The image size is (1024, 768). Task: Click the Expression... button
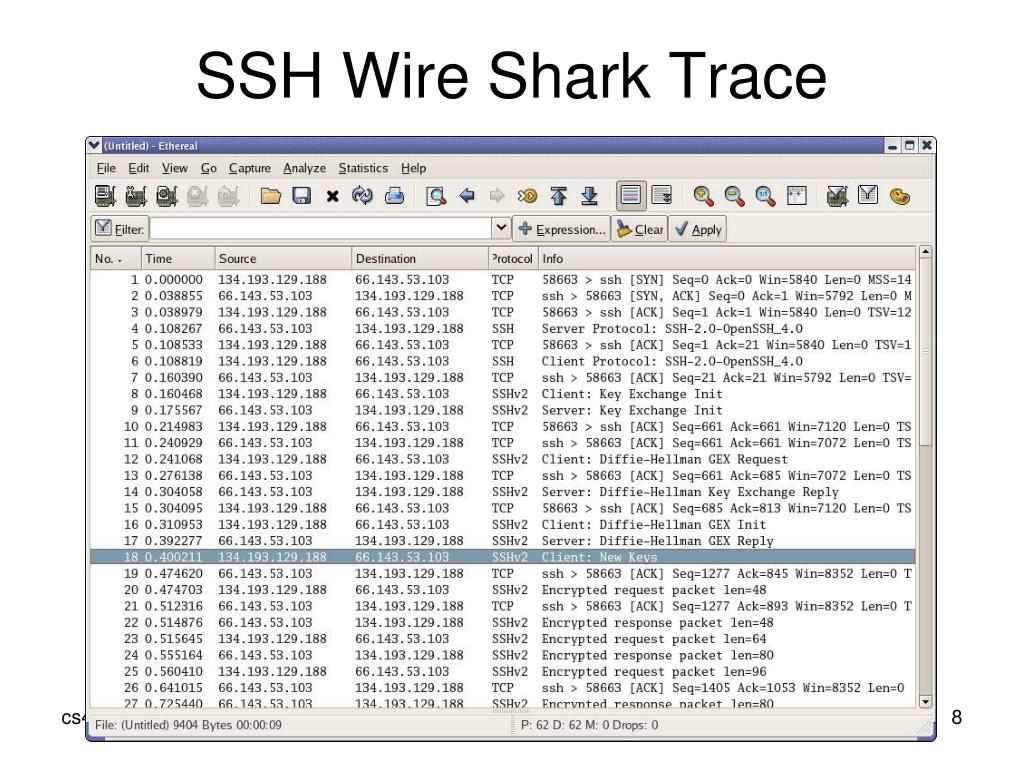562,229
